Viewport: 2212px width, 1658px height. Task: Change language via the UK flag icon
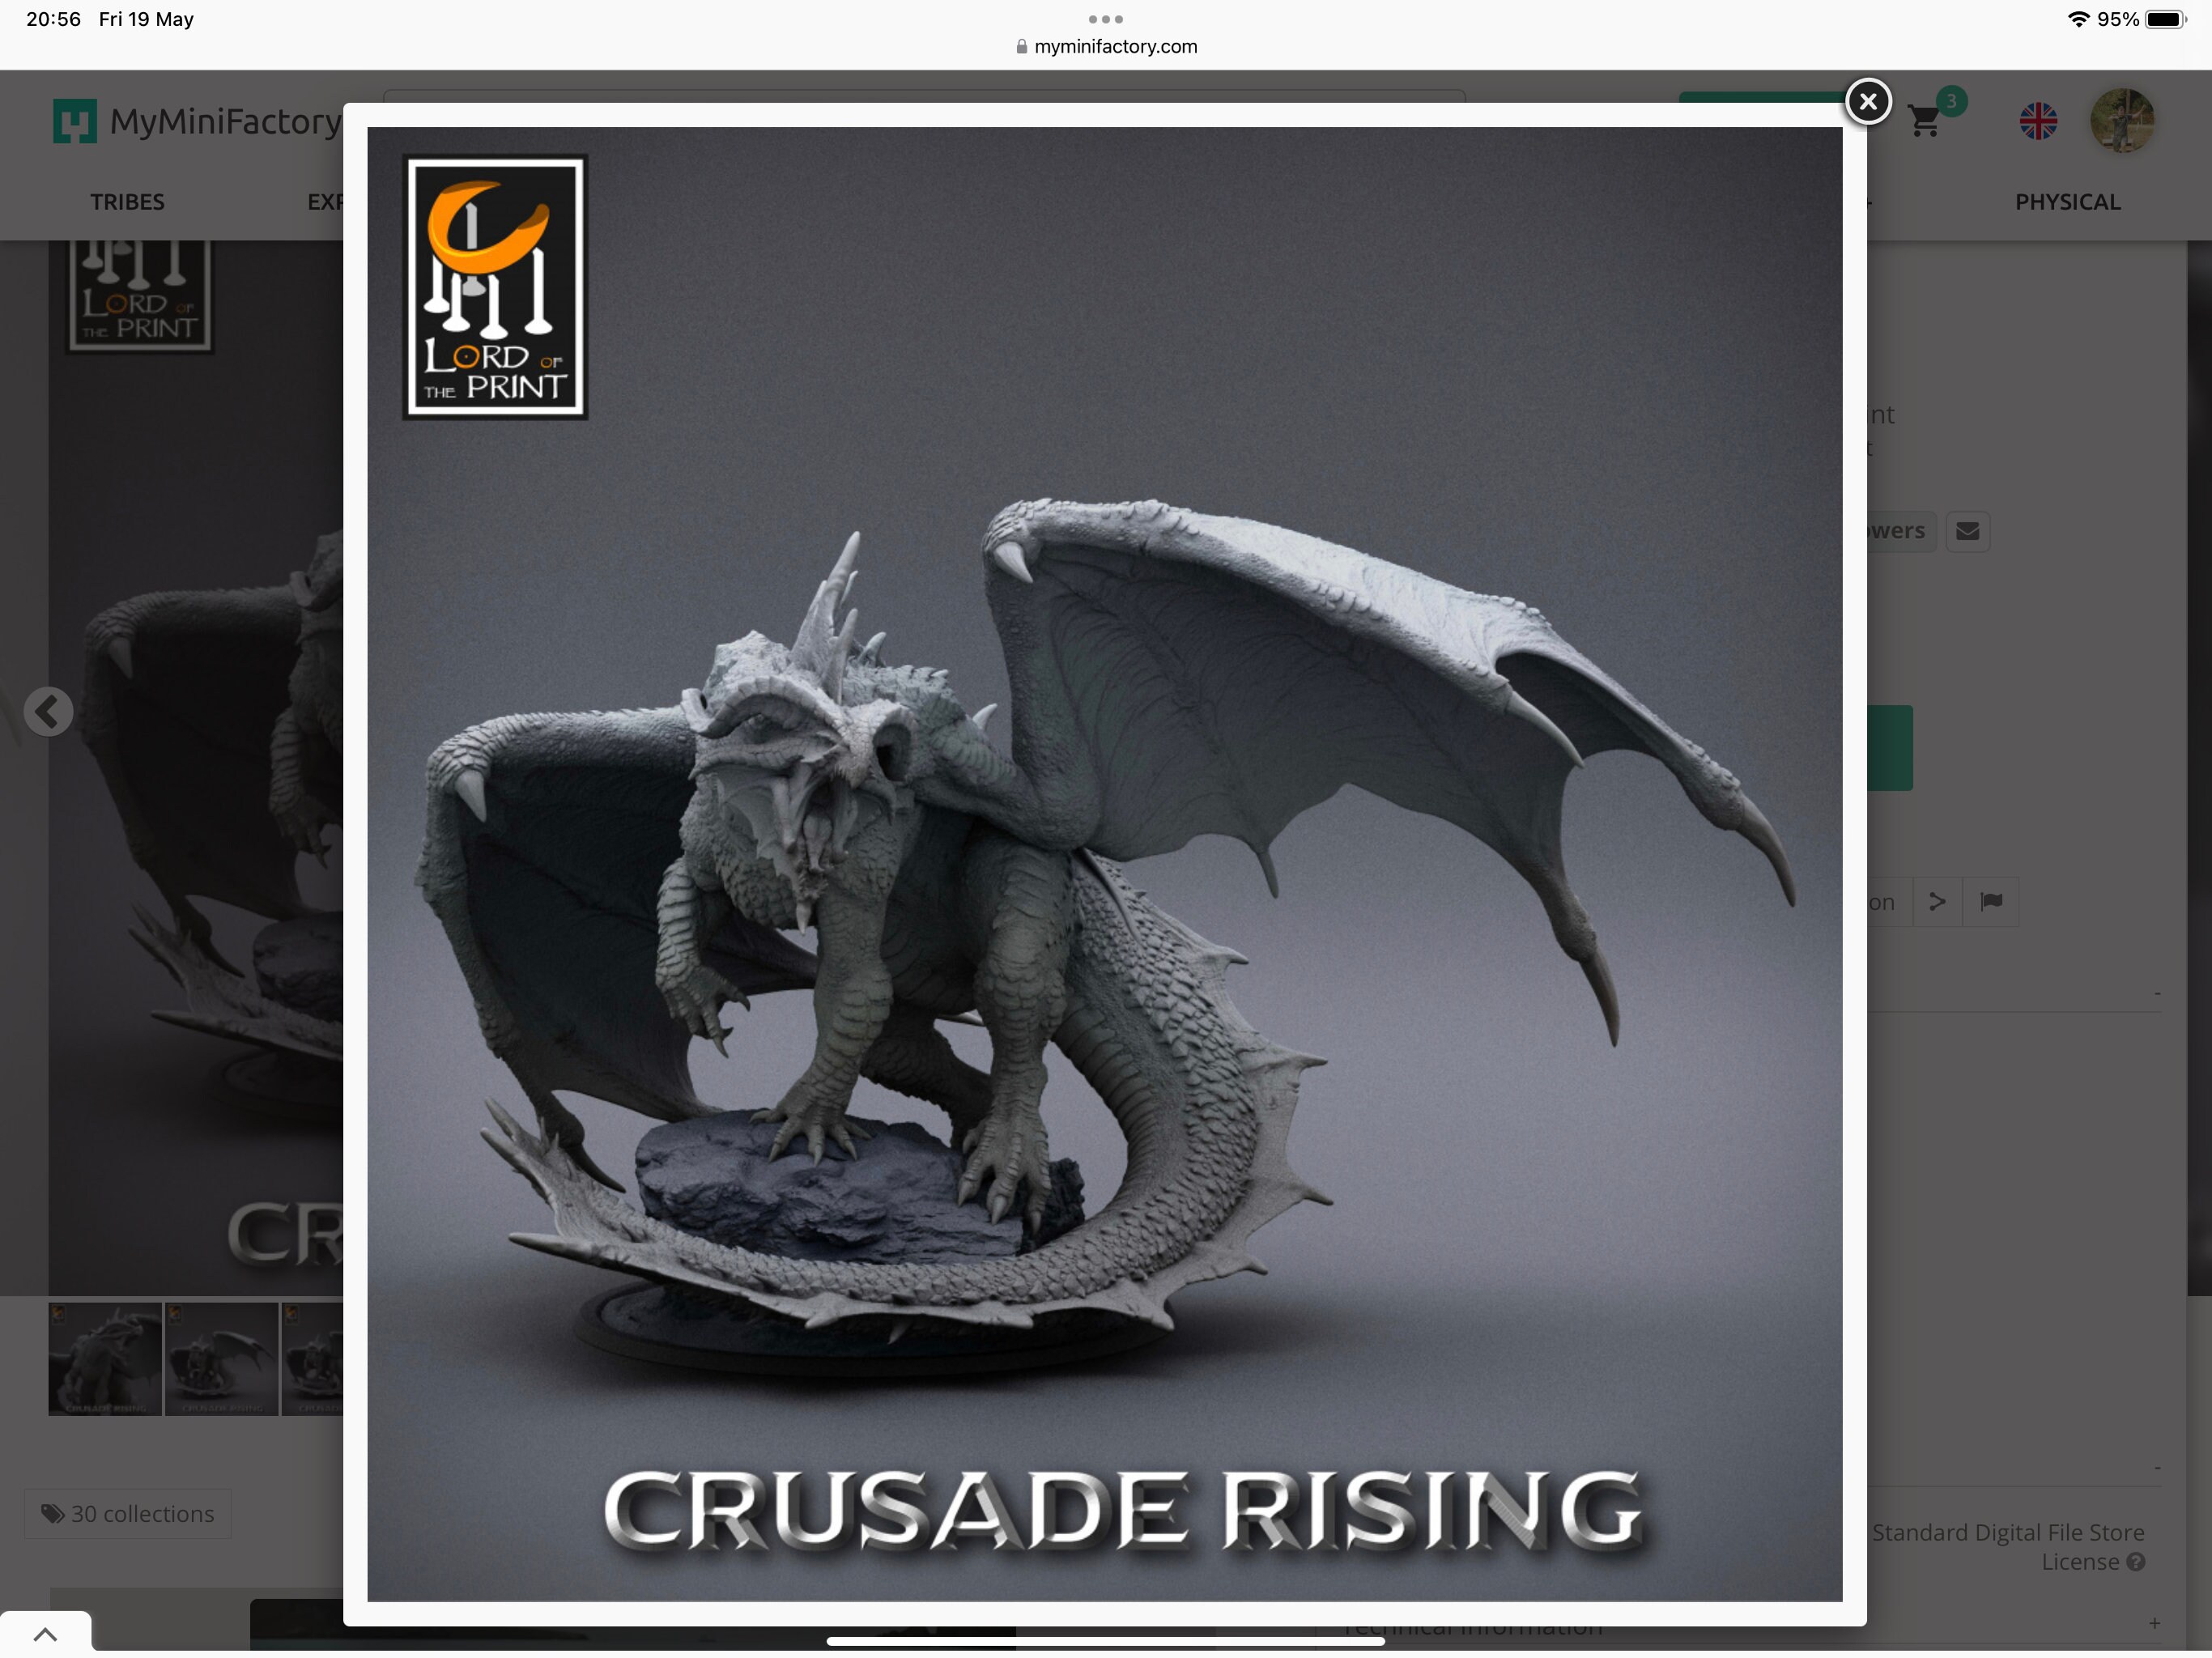pyautogui.click(x=2037, y=120)
